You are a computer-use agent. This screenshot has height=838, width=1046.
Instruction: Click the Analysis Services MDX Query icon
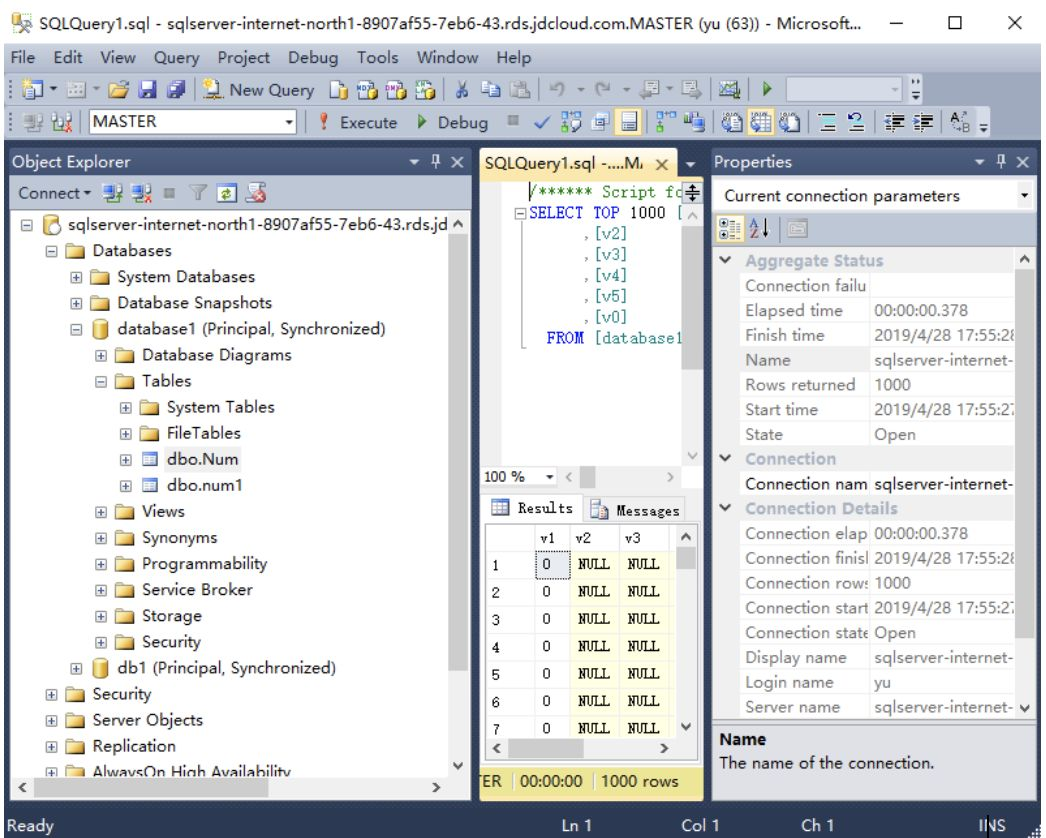coord(366,89)
